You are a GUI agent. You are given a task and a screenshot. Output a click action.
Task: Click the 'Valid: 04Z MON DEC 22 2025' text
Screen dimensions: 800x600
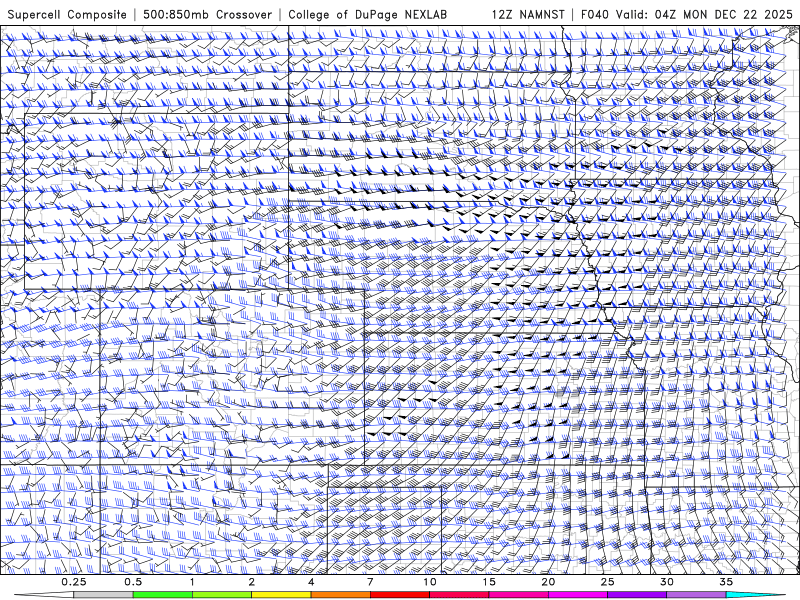(x=705, y=15)
